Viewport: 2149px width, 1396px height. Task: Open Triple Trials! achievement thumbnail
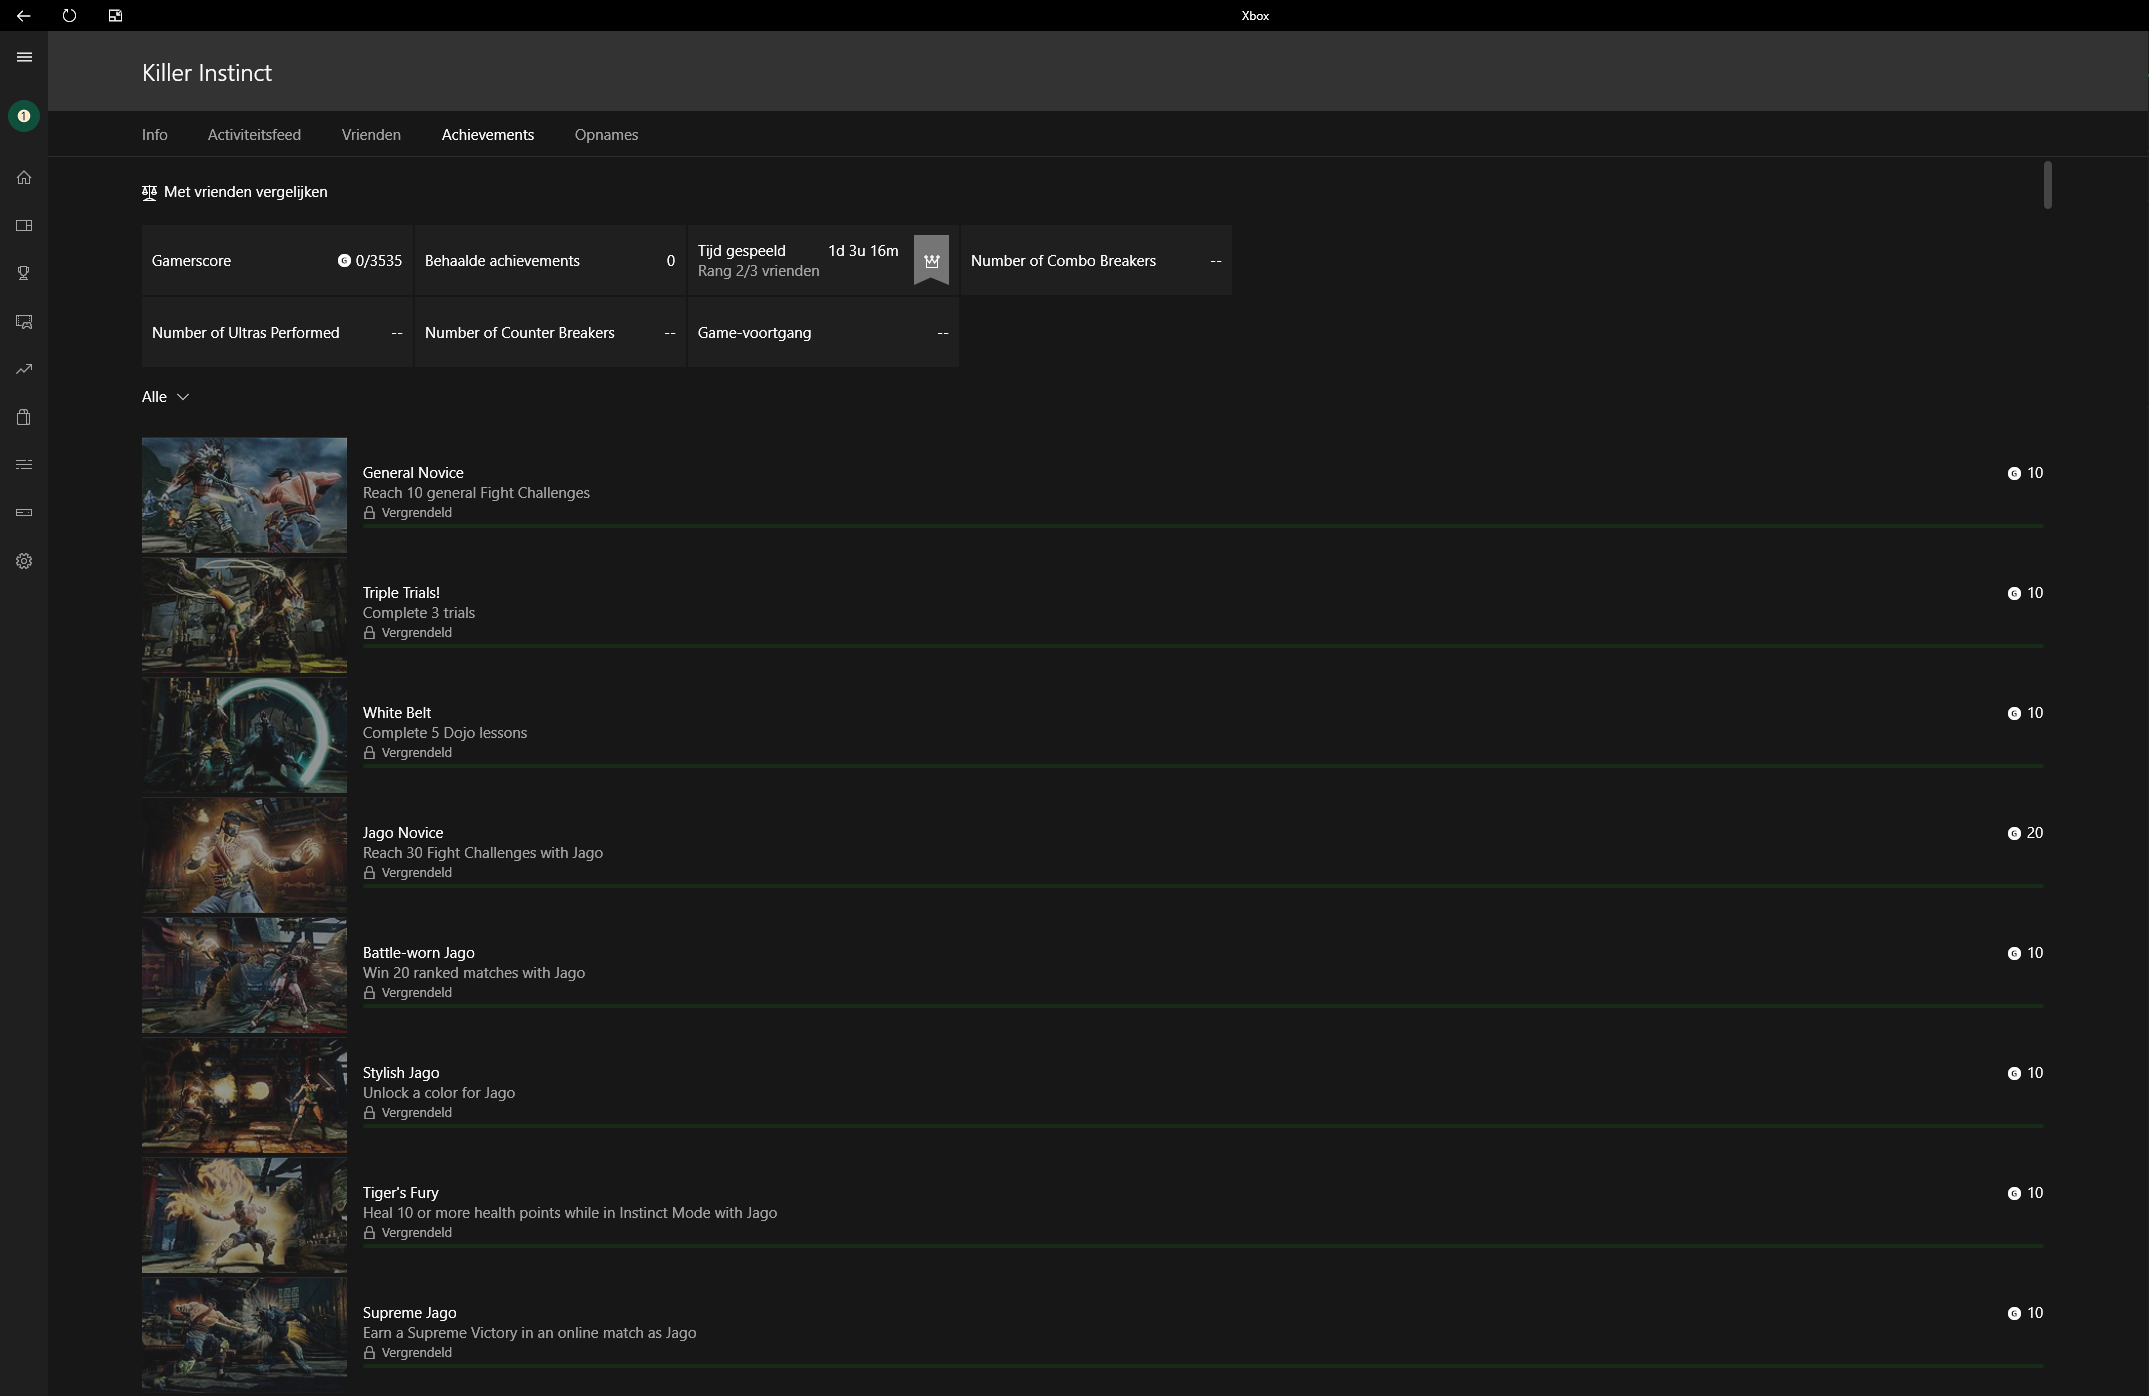pyautogui.click(x=244, y=615)
